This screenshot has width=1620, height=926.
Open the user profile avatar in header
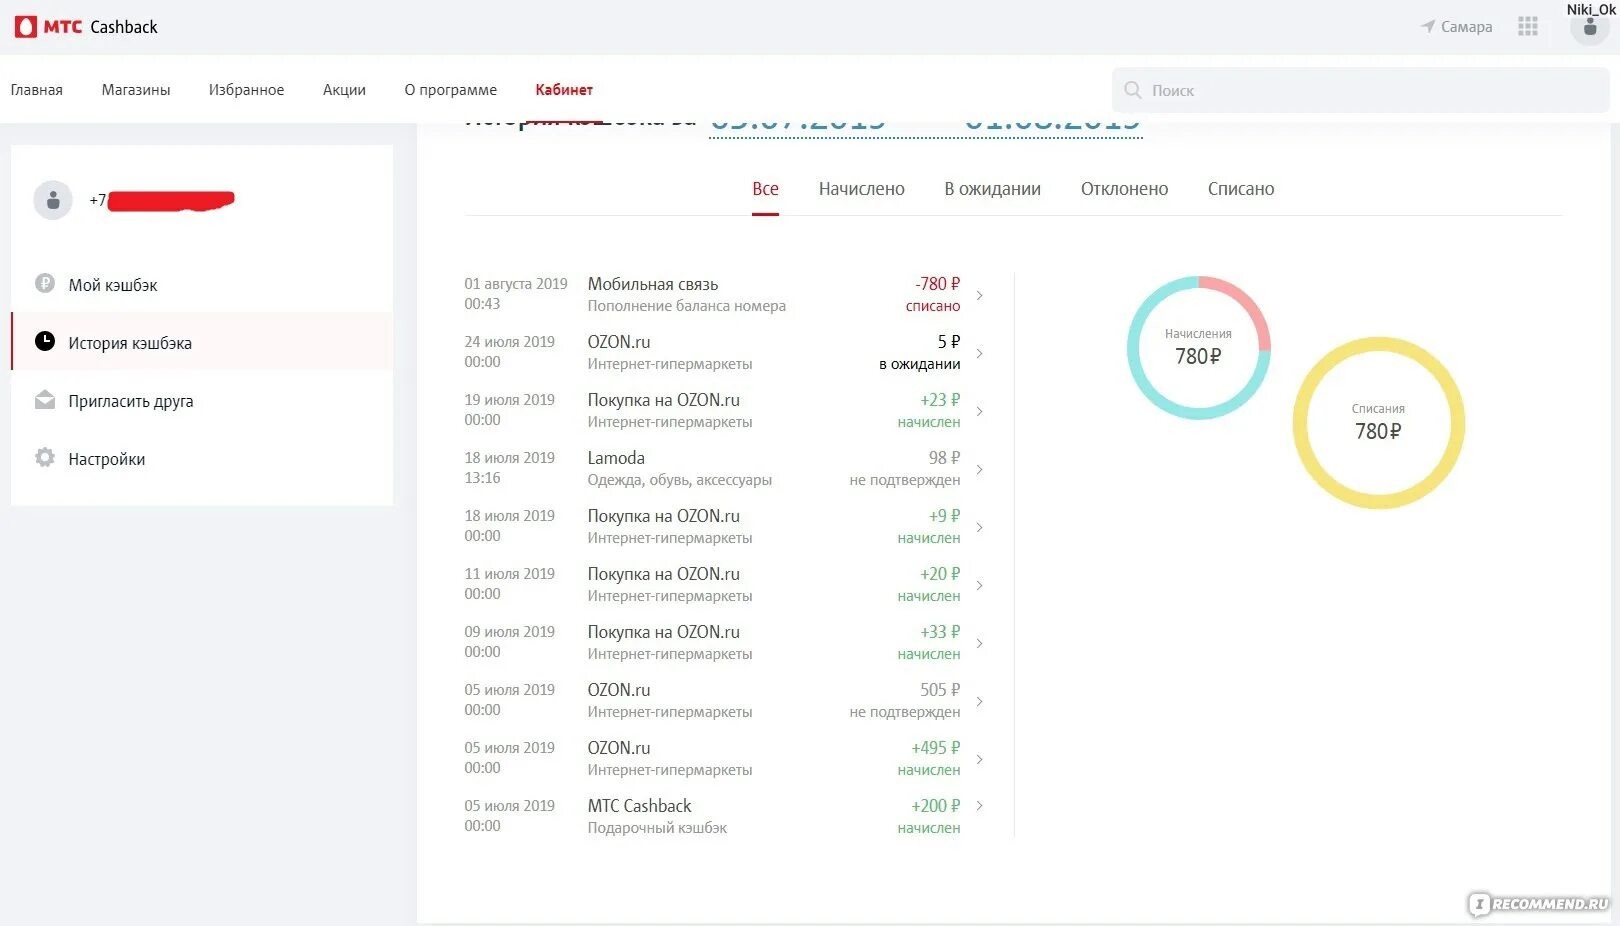click(x=1589, y=28)
